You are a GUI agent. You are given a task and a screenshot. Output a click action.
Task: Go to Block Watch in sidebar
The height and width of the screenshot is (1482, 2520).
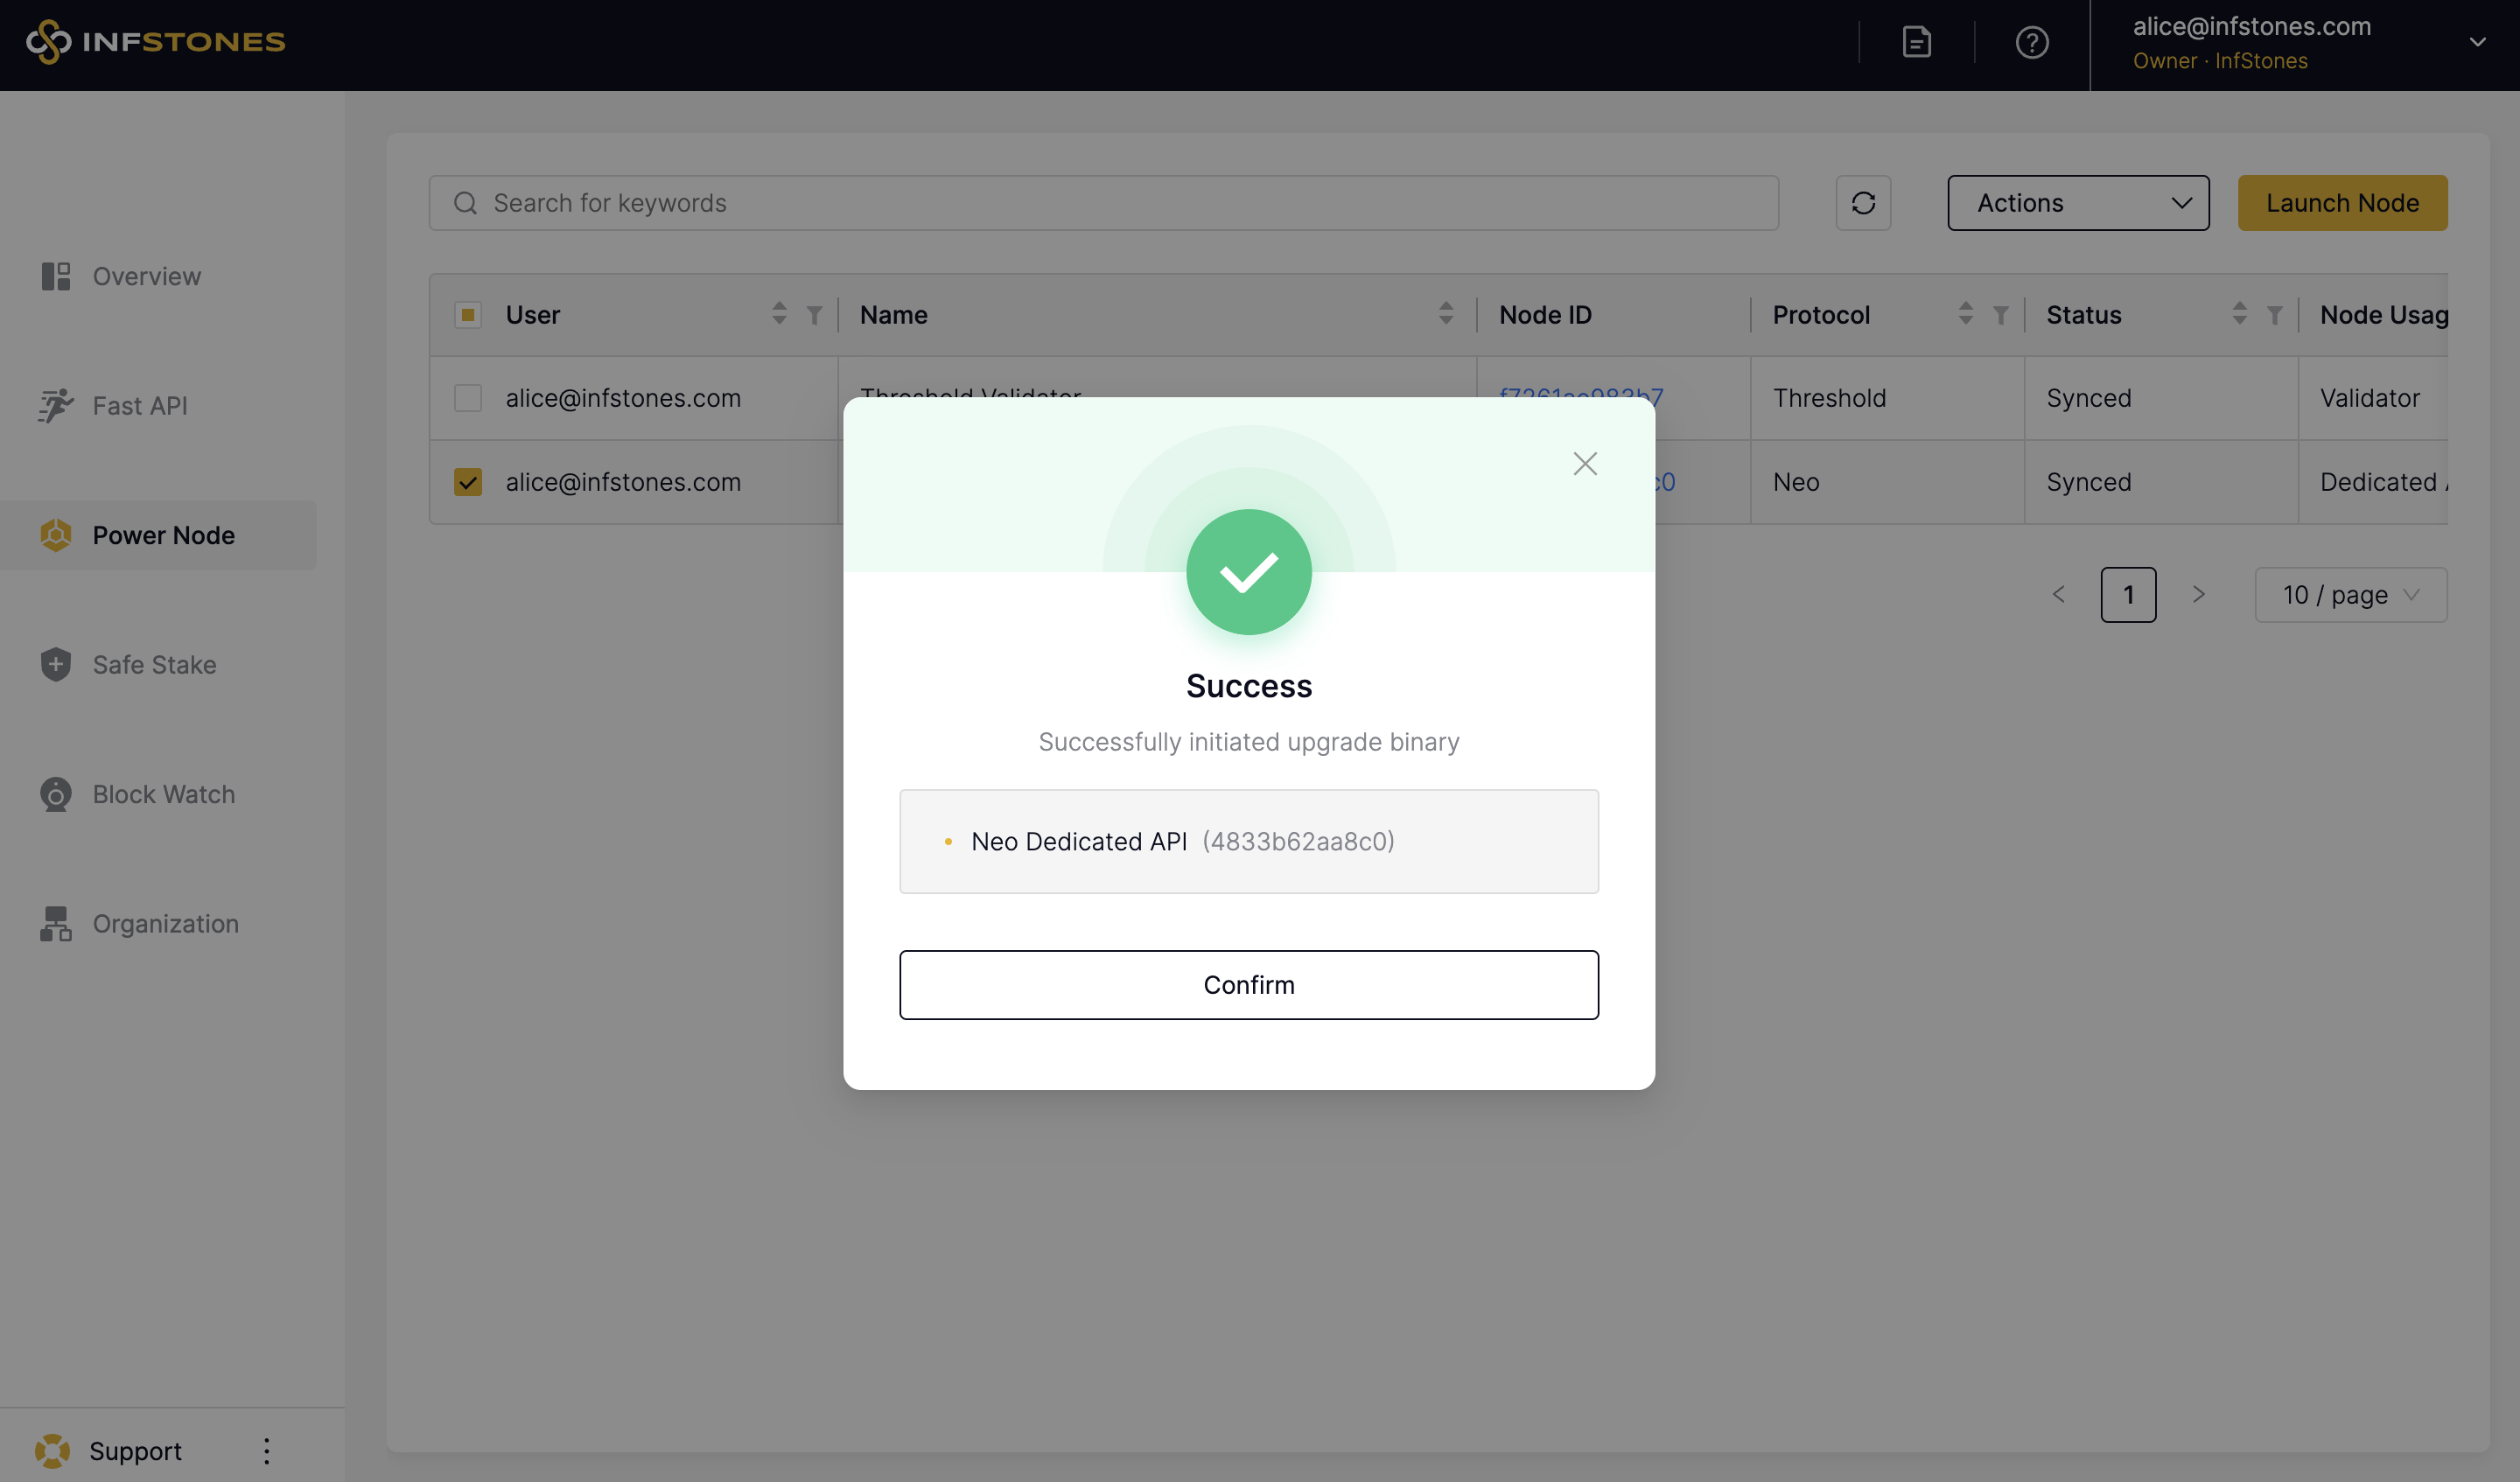coord(163,794)
